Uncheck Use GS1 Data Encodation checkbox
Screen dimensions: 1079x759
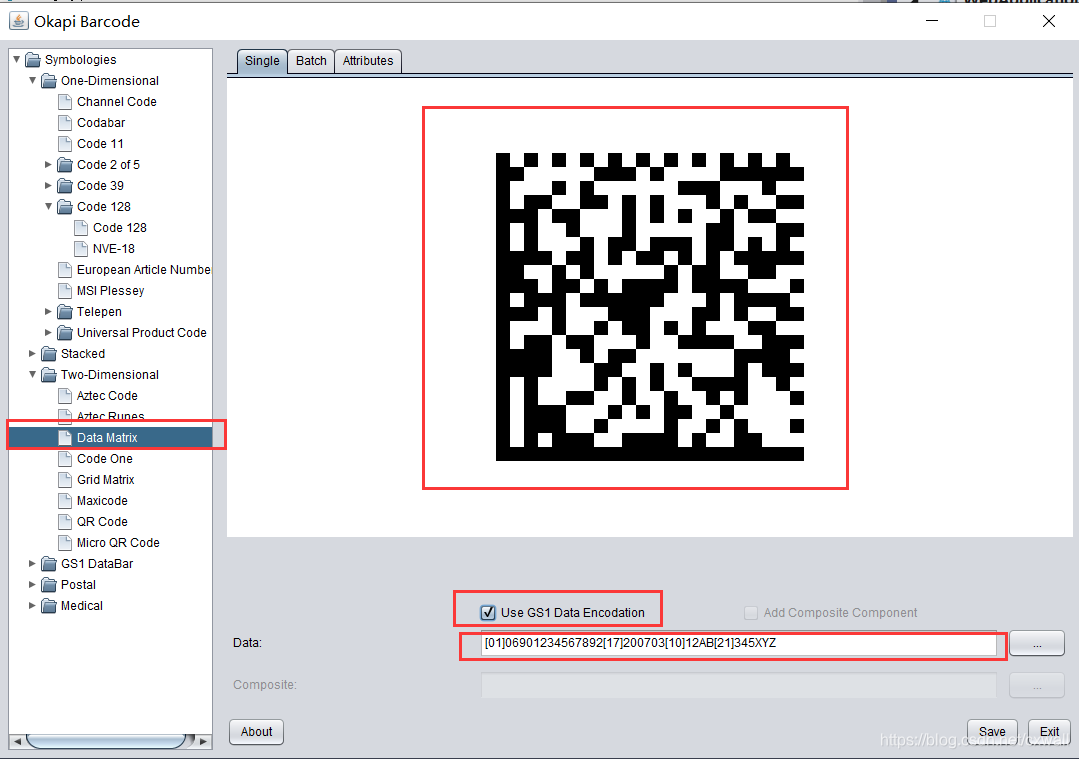(x=488, y=612)
